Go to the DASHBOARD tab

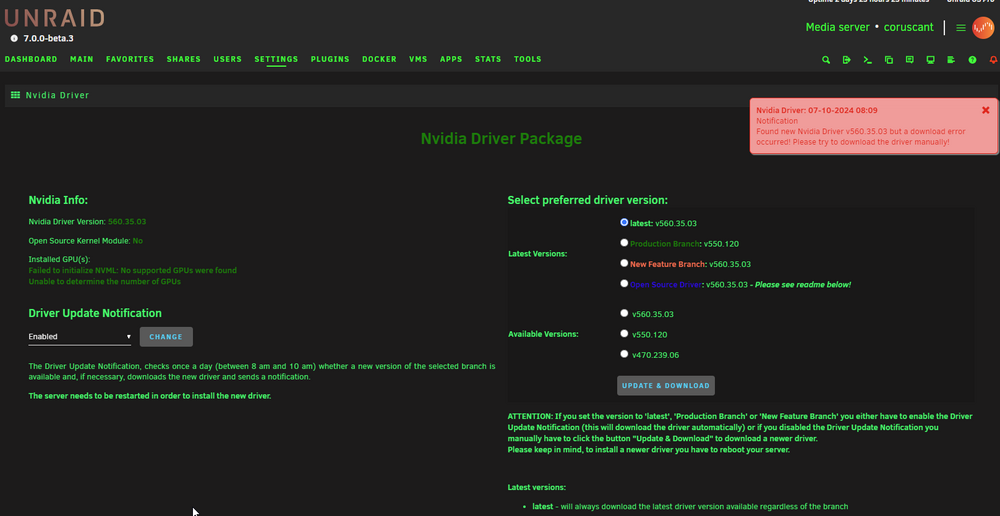click(x=31, y=59)
